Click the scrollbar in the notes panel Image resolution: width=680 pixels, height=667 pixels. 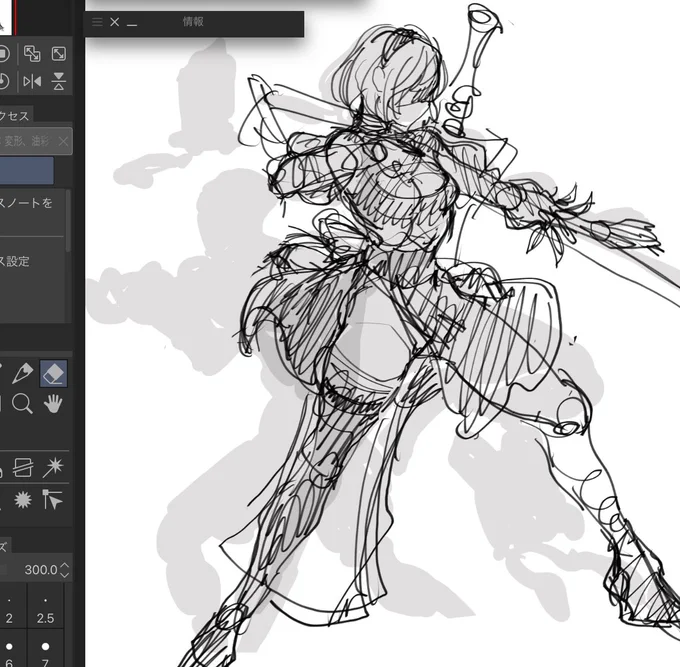[68, 221]
